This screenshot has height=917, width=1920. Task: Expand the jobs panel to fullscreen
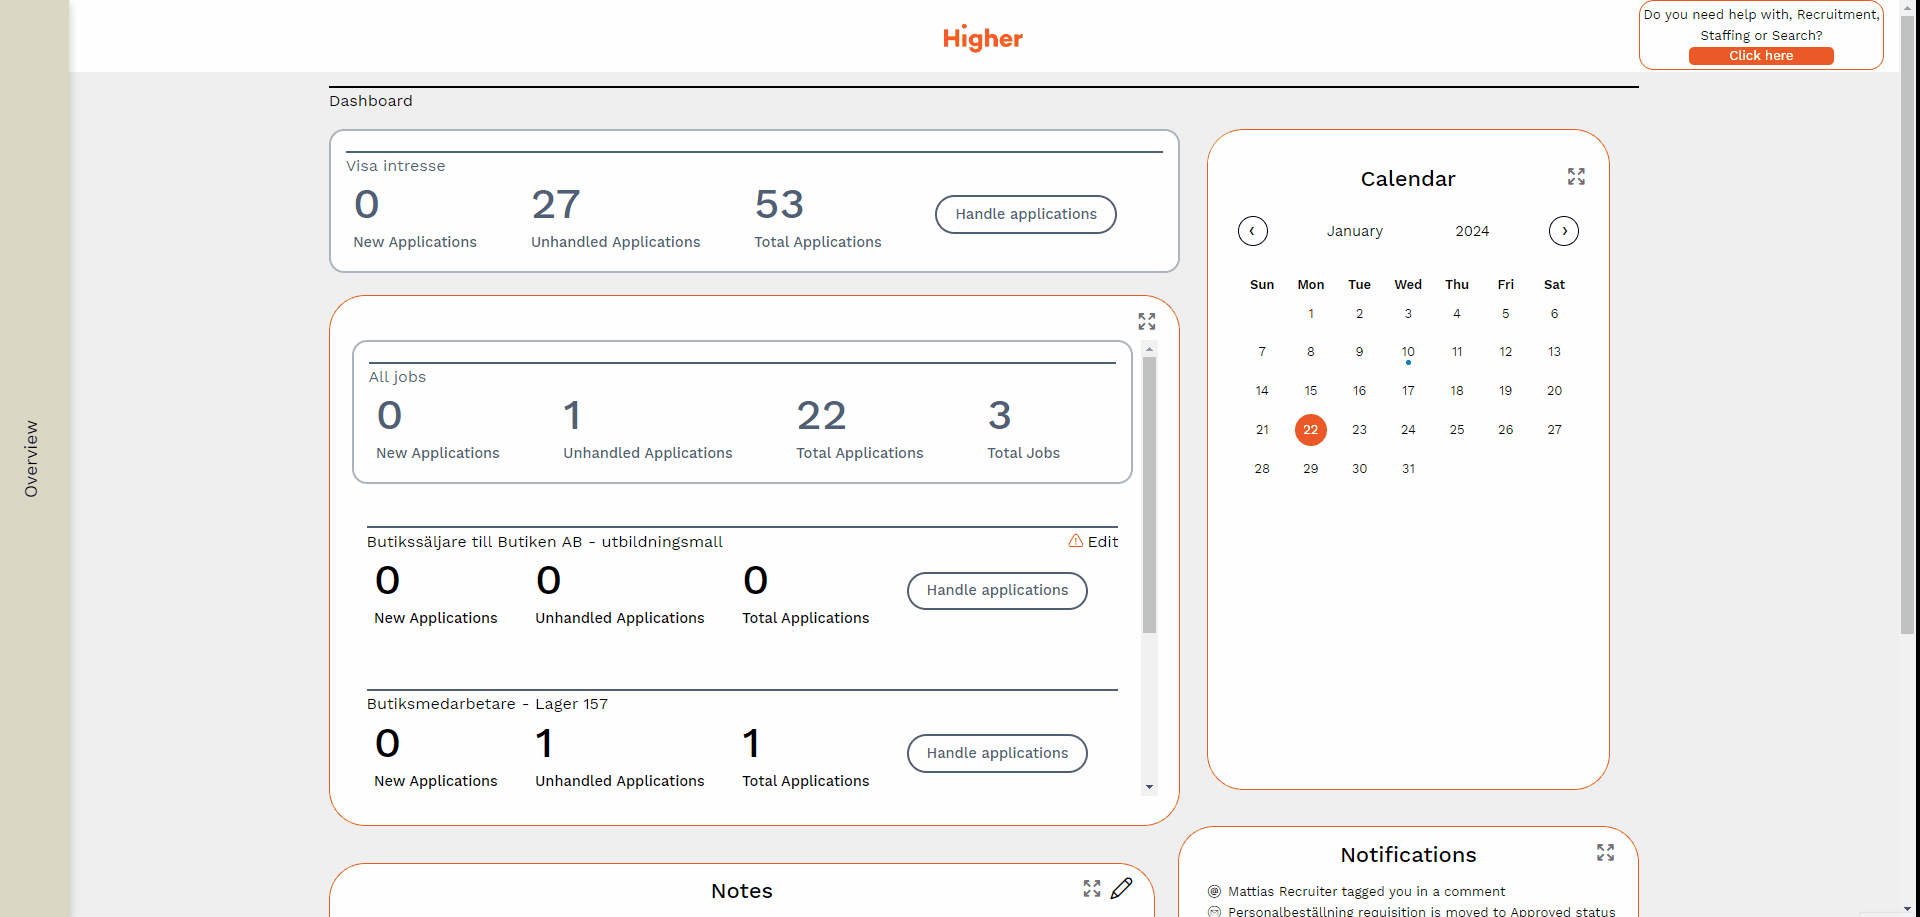[x=1146, y=322]
